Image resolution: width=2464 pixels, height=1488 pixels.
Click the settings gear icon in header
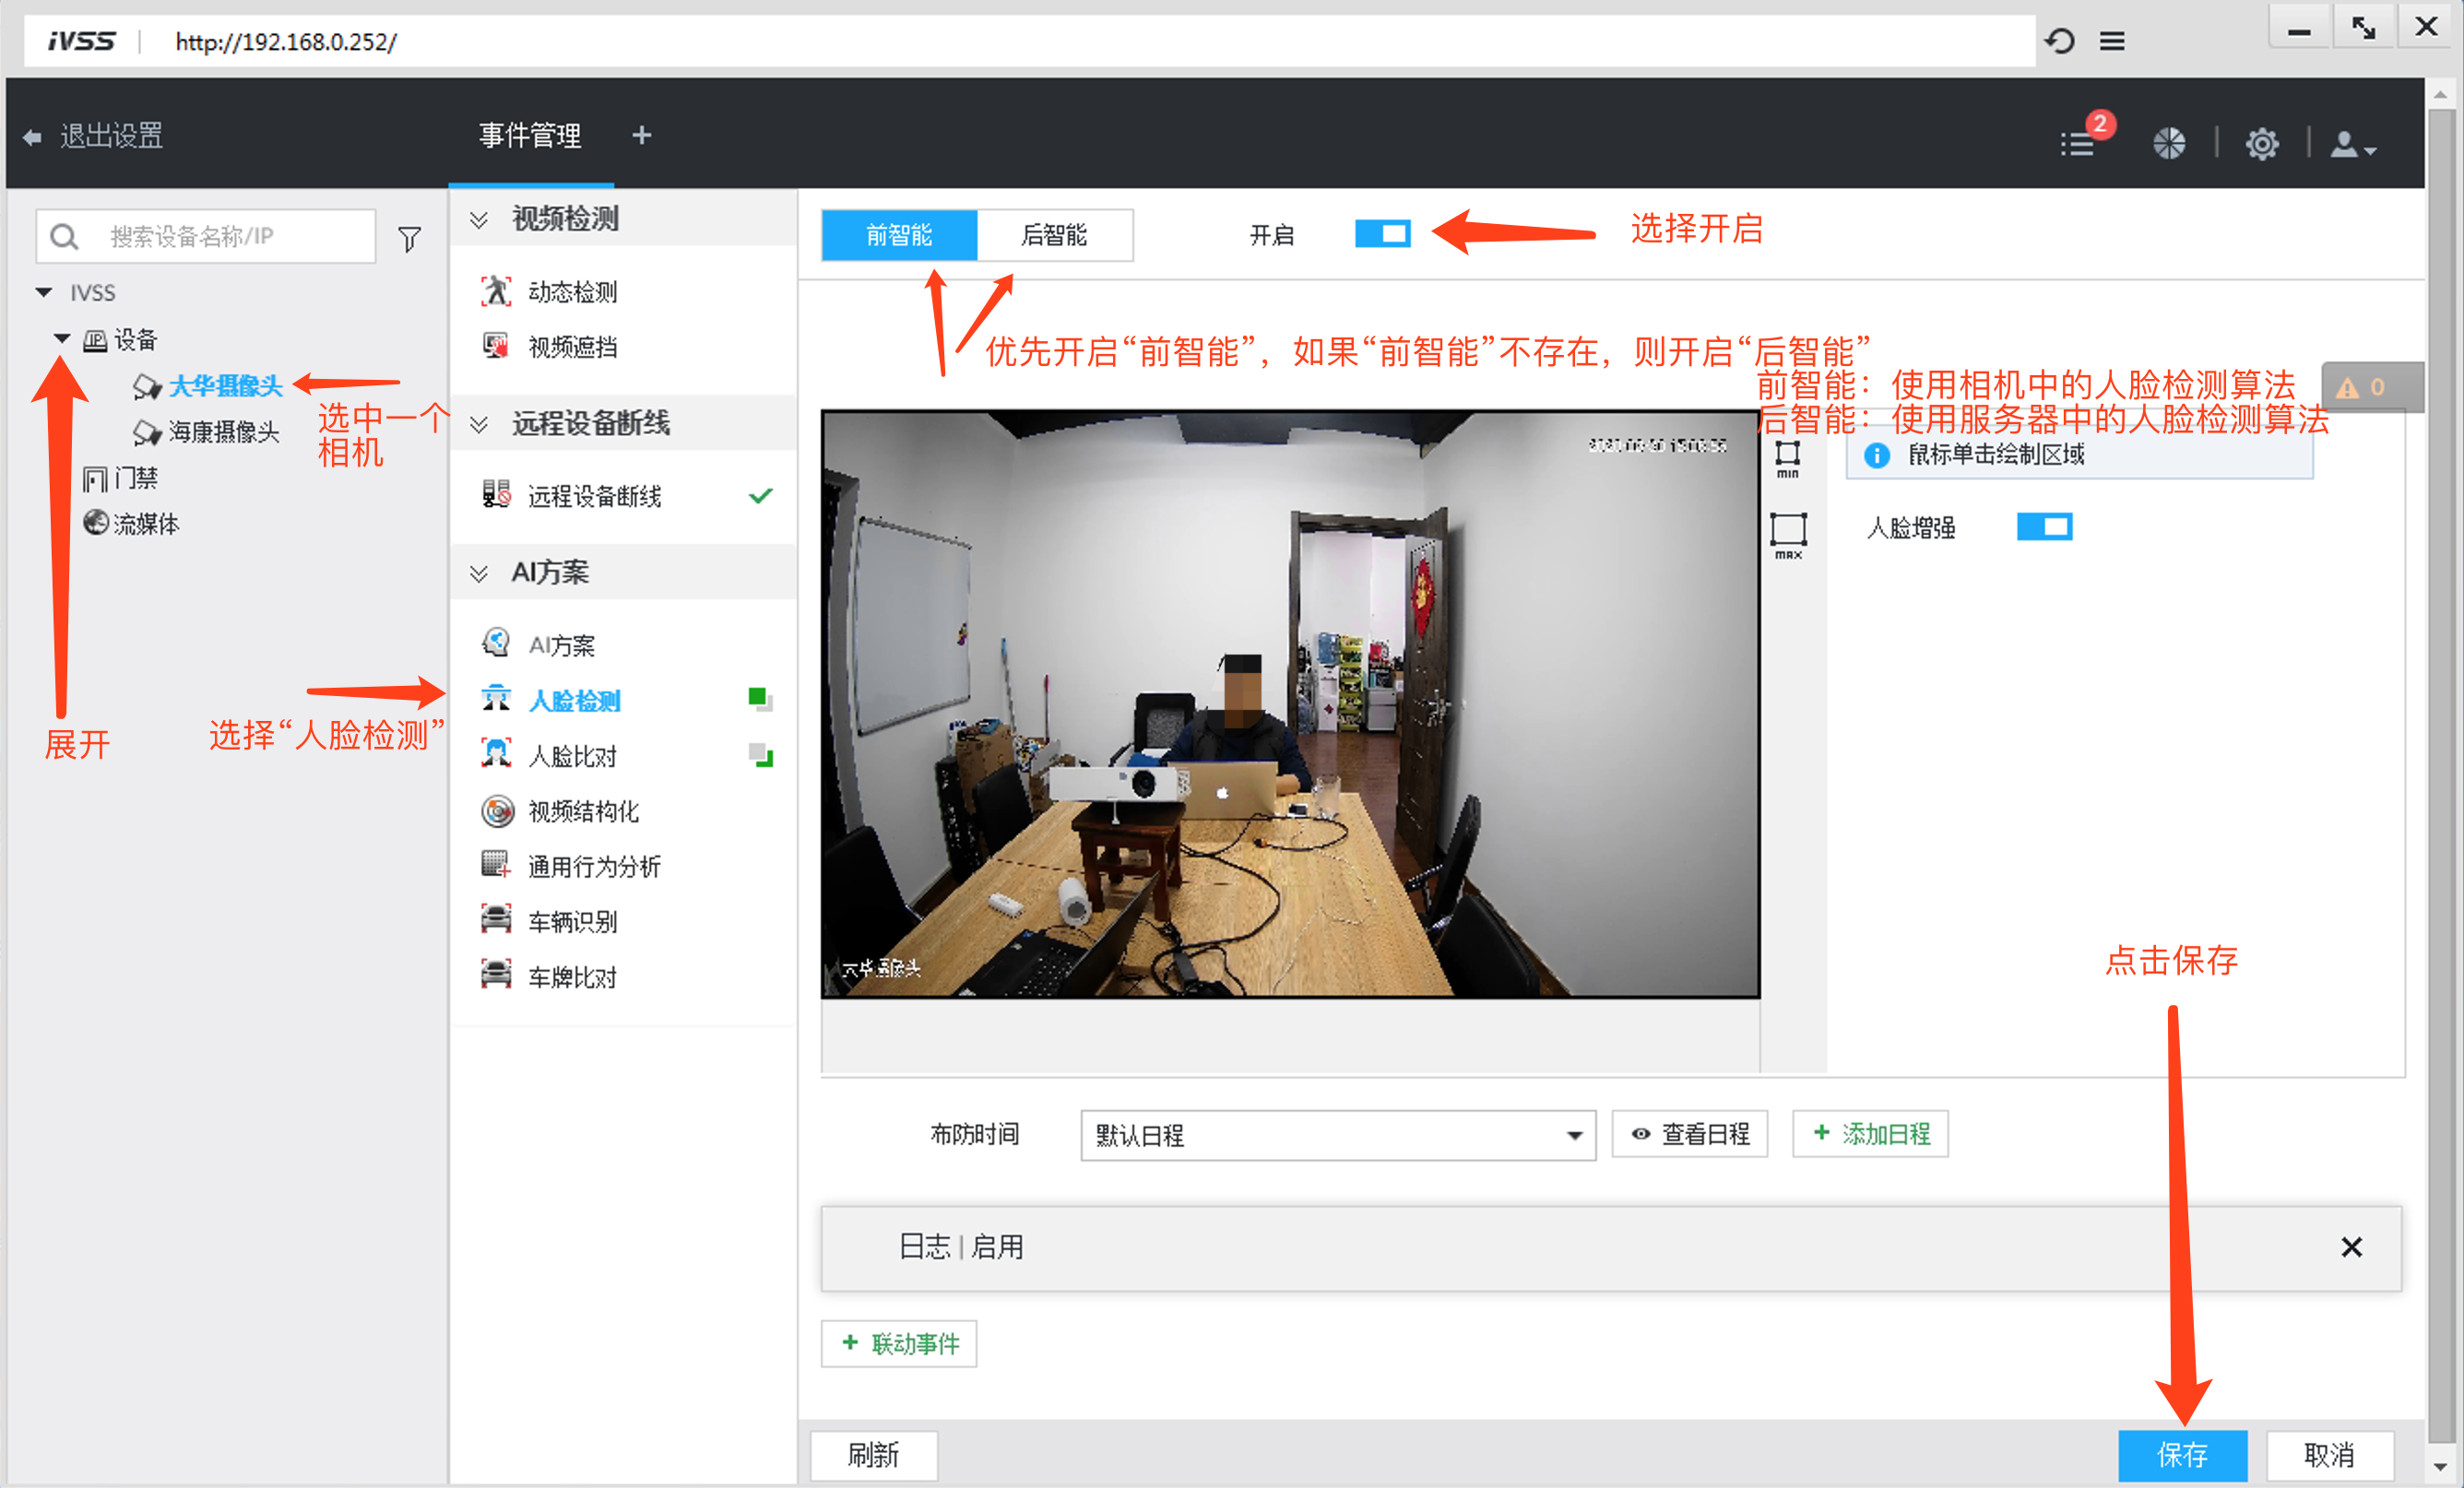[x=2262, y=143]
